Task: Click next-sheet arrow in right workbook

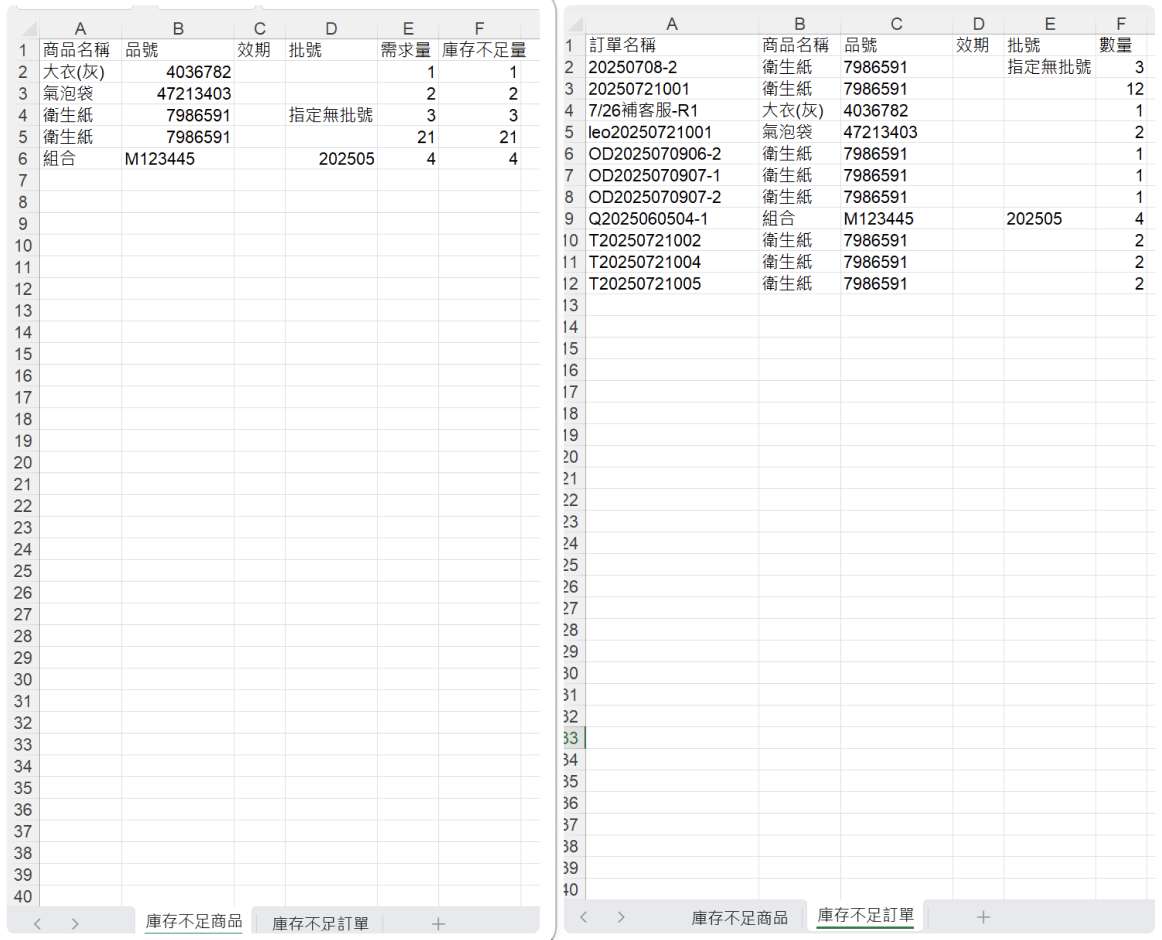Action: click(x=621, y=917)
